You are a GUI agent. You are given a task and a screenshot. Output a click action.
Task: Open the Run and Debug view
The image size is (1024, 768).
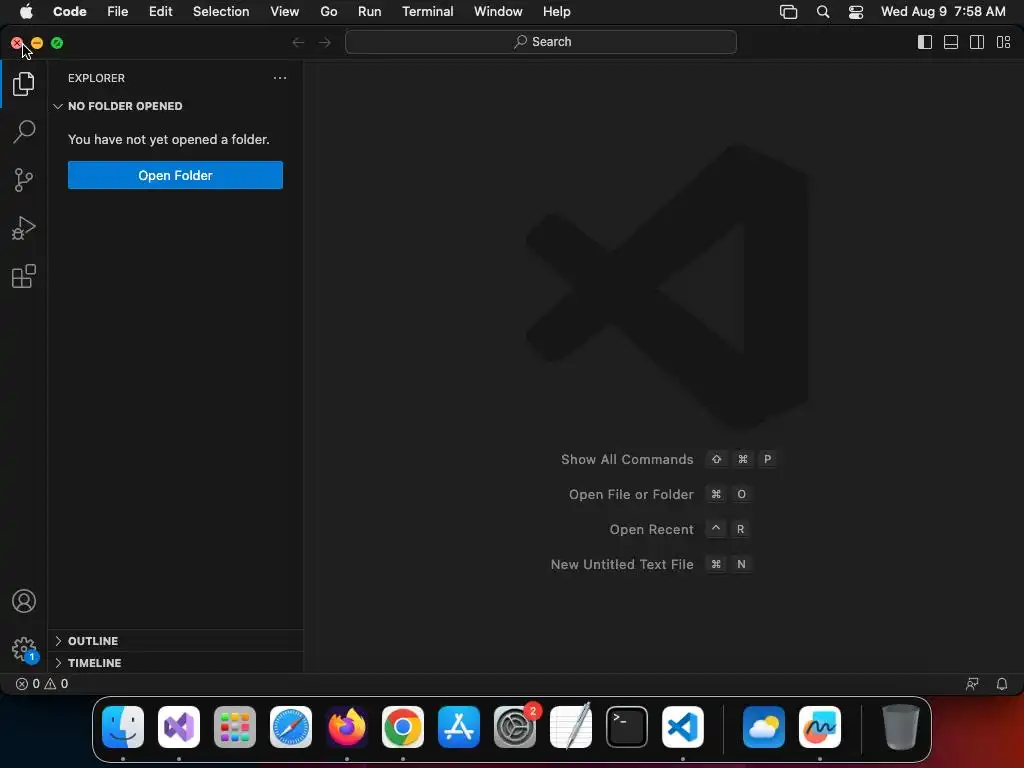pos(24,228)
